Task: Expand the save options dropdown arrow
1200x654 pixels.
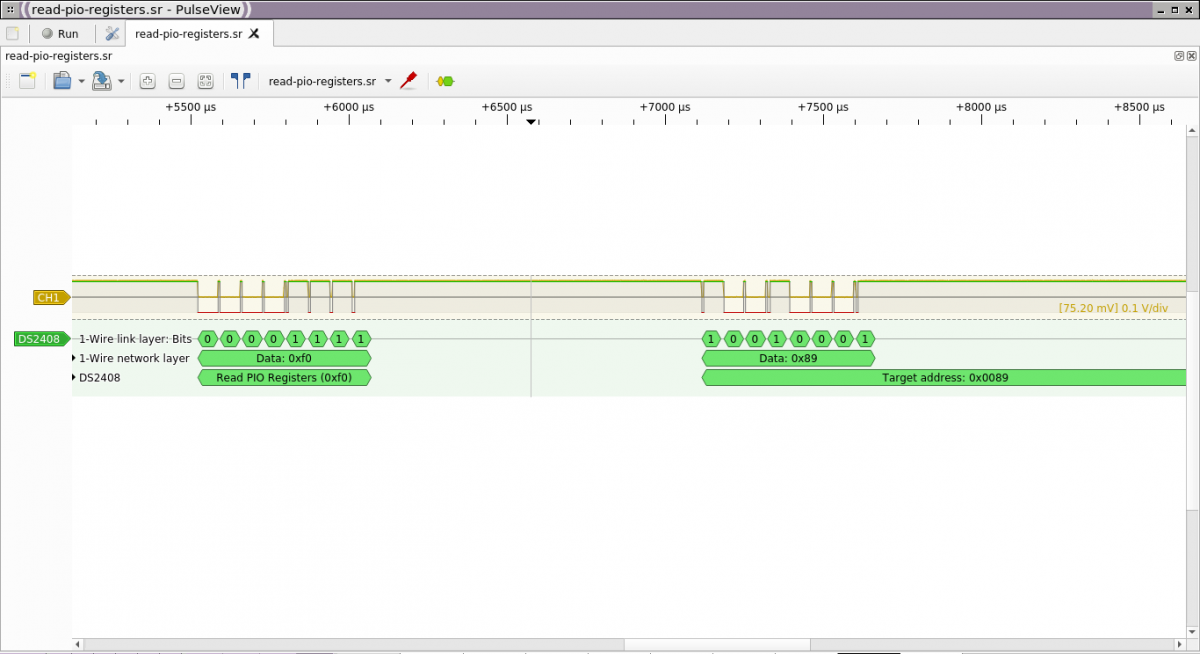Action: pyautogui.click(x=121, y=82)
